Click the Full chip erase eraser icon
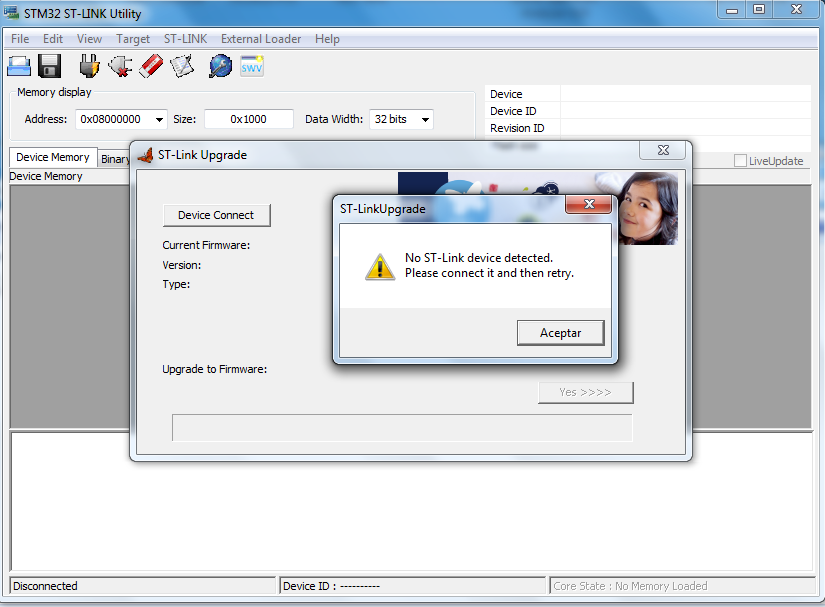825x607 pixels. [151, 66]
